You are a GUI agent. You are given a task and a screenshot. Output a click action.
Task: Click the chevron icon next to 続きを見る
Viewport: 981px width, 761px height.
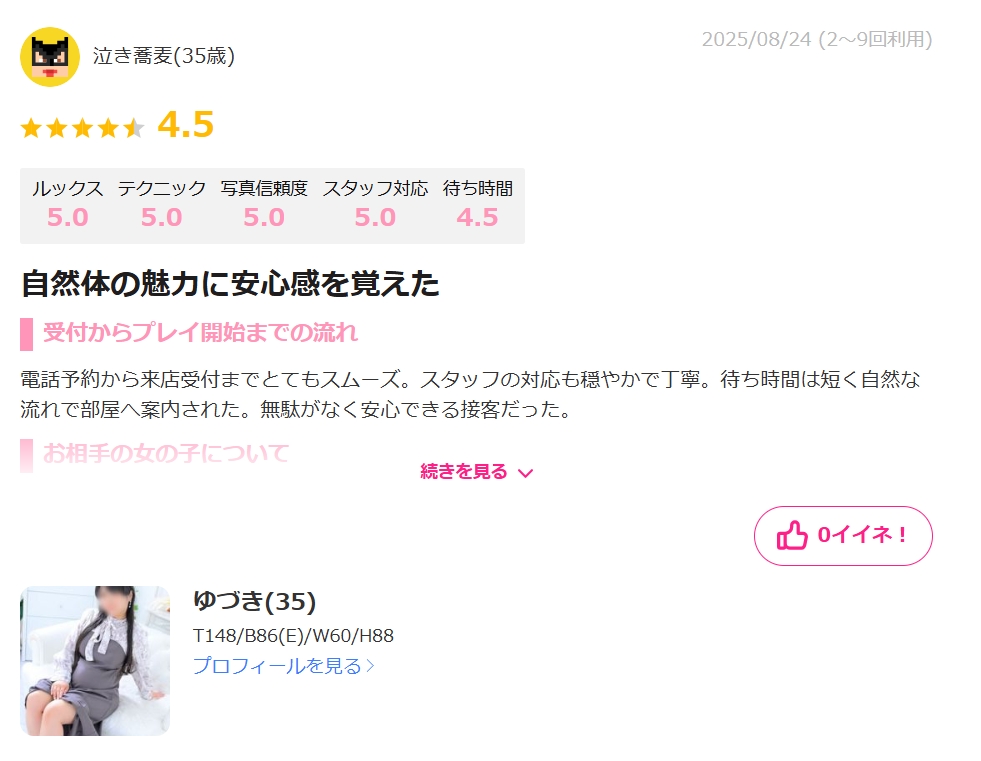click(526, 473)
